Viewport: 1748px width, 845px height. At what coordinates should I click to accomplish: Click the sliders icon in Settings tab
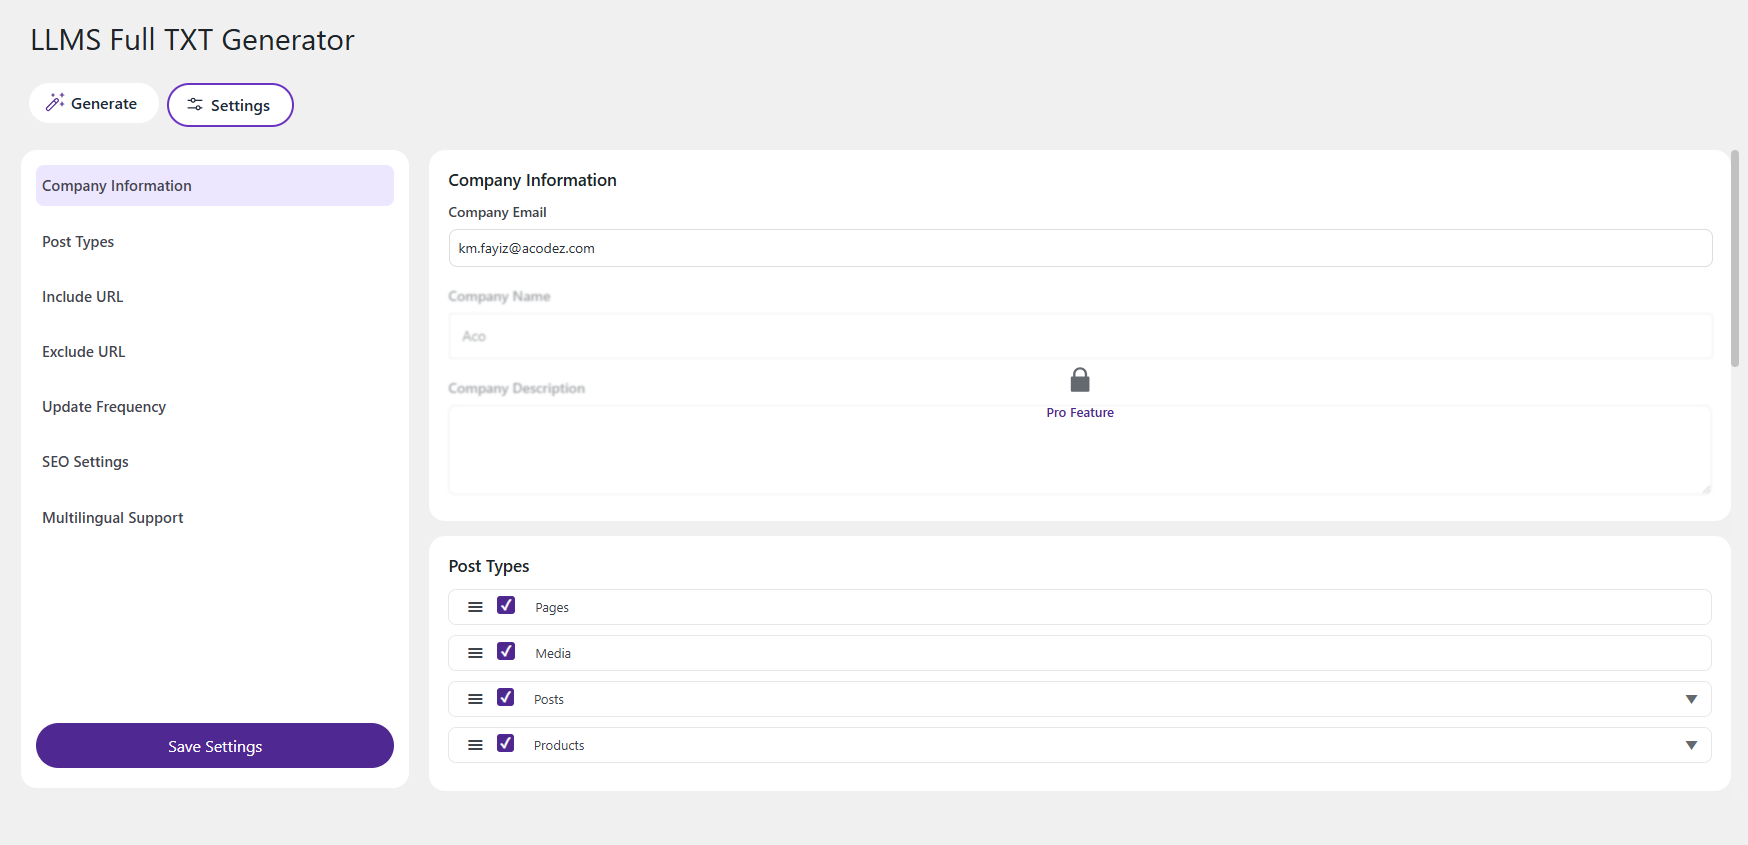(x=195, y=105)
